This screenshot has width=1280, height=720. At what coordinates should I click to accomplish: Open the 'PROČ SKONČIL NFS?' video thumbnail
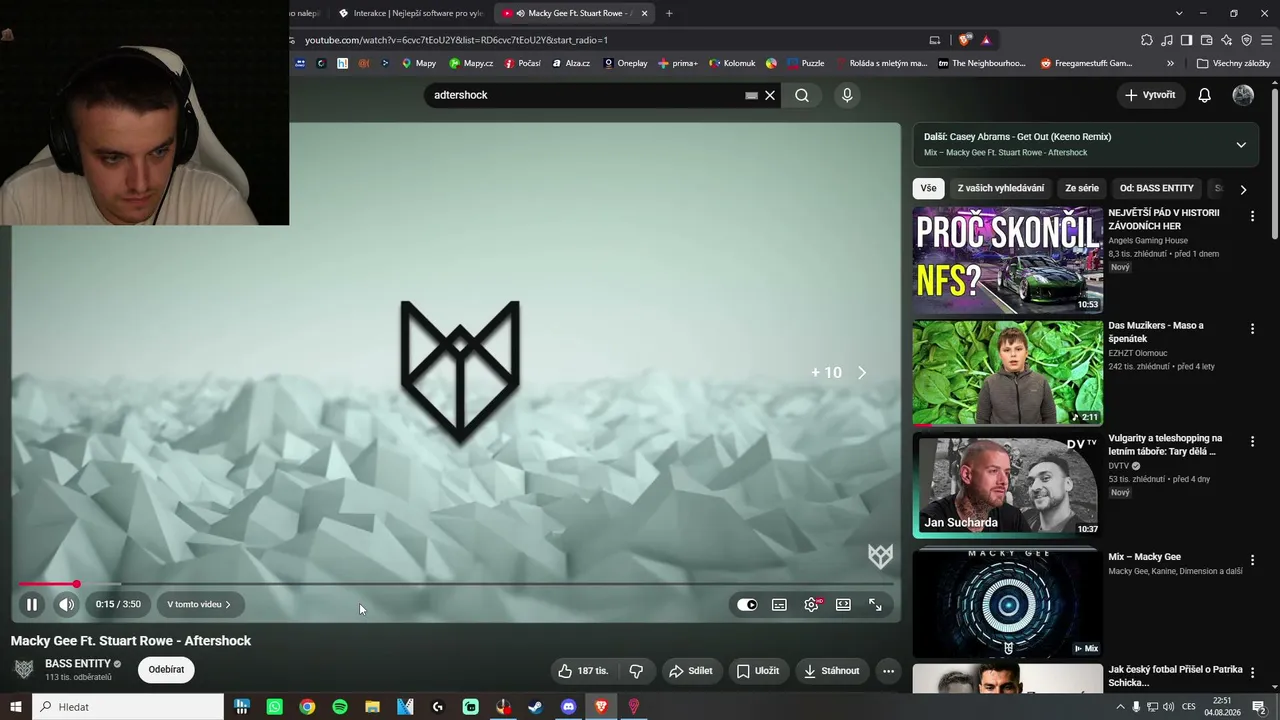1007,260
